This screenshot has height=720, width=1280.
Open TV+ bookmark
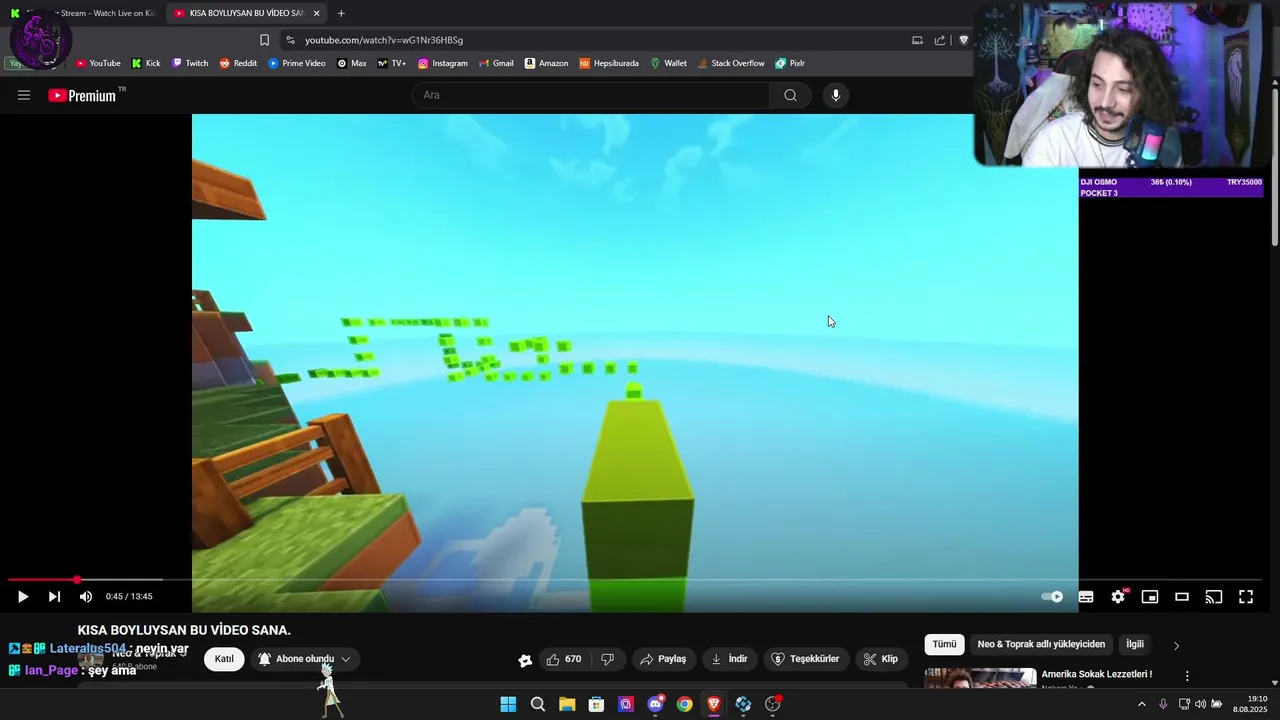pos(392,63)
